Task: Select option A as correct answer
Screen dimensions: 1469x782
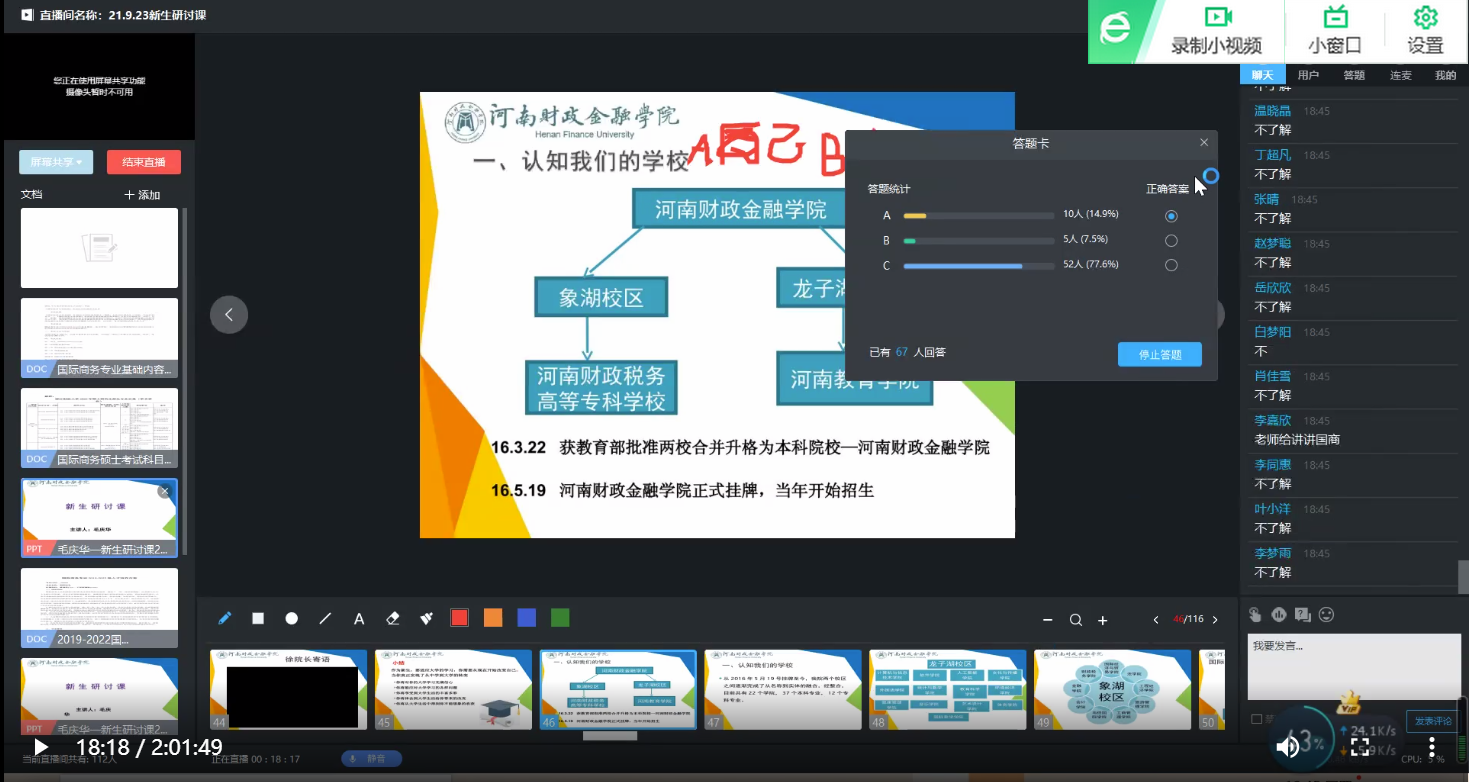Action: point(1171,216)
